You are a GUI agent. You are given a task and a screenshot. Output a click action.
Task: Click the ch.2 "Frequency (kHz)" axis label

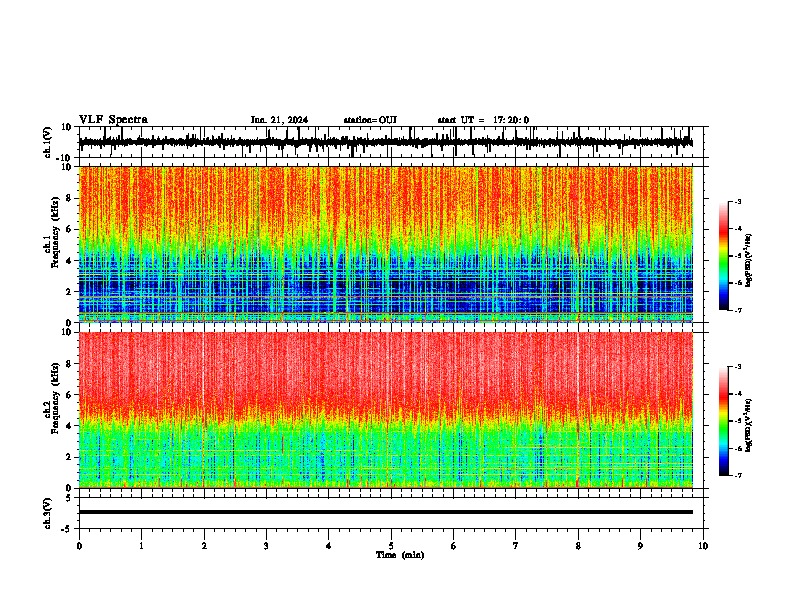point(55,398)
